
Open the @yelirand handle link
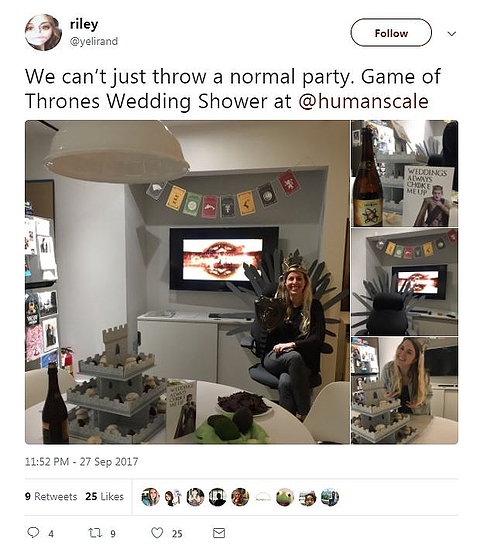[94, 42]
